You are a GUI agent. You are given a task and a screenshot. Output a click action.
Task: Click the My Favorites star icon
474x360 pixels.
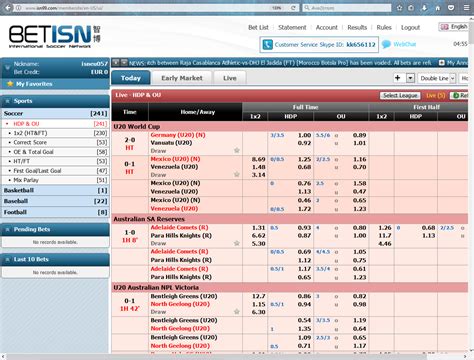coord(10,84)
